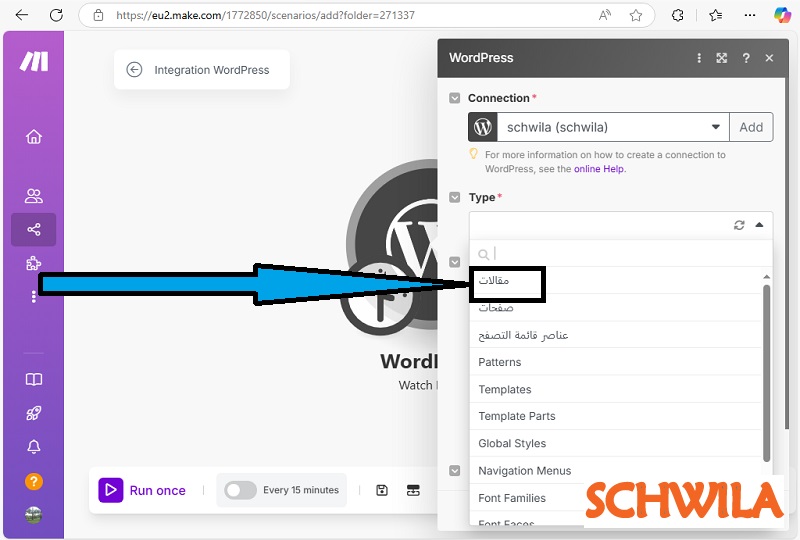Image resolution: width=800 pixels, height=540 pixels.
Task: Click the save scenario disk icon
Action: pyautogui.click(x=382, y=490)
